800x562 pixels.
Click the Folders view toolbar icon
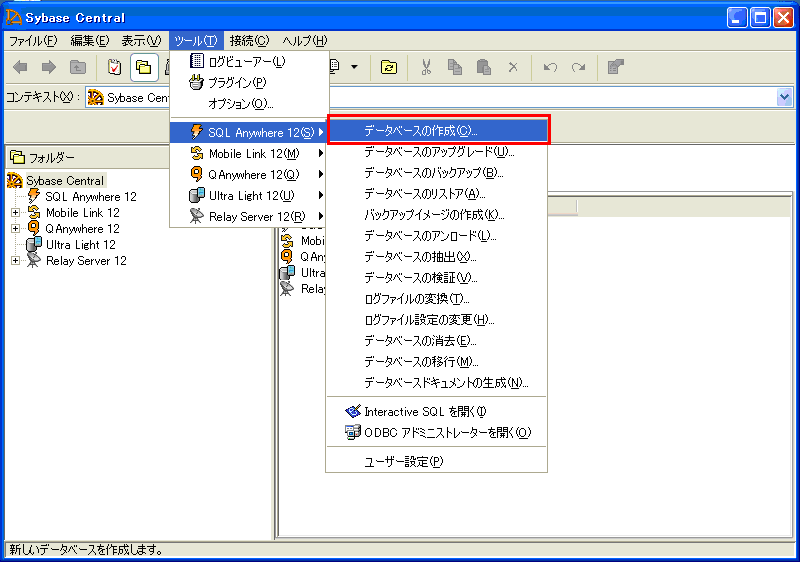point(144,67)
